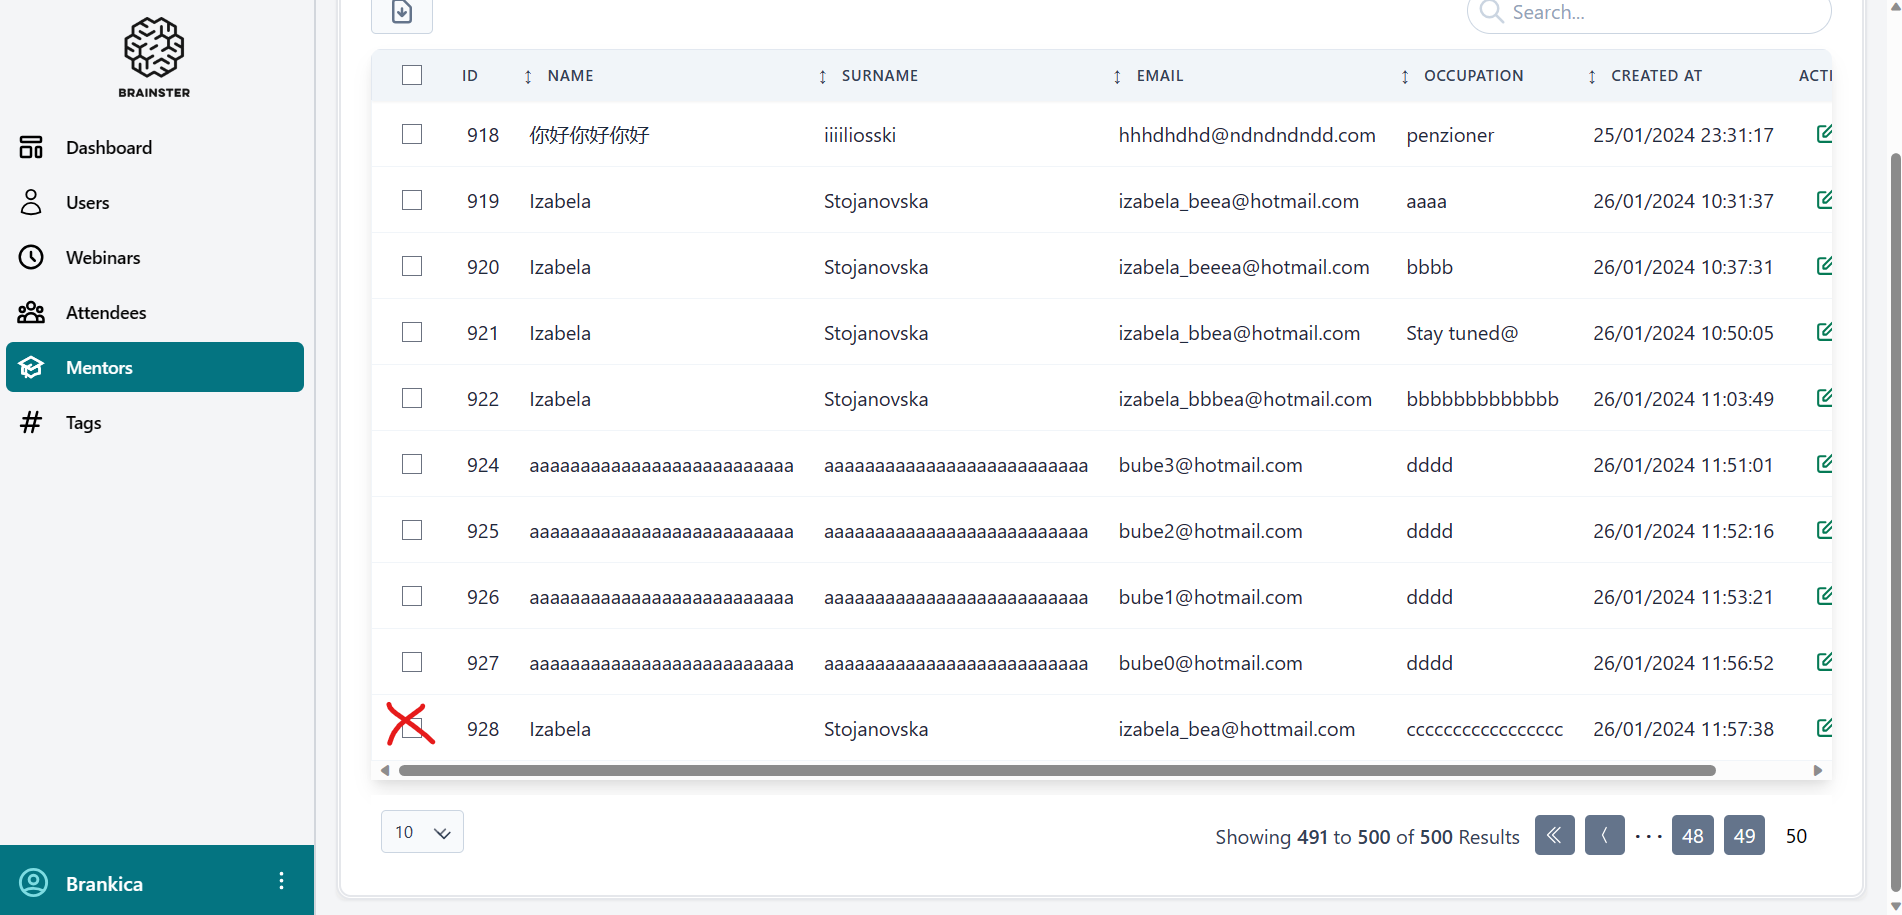This screenshot has height=915, width=1902.
Task: Go to page 48
Action: click(1692, 836)
